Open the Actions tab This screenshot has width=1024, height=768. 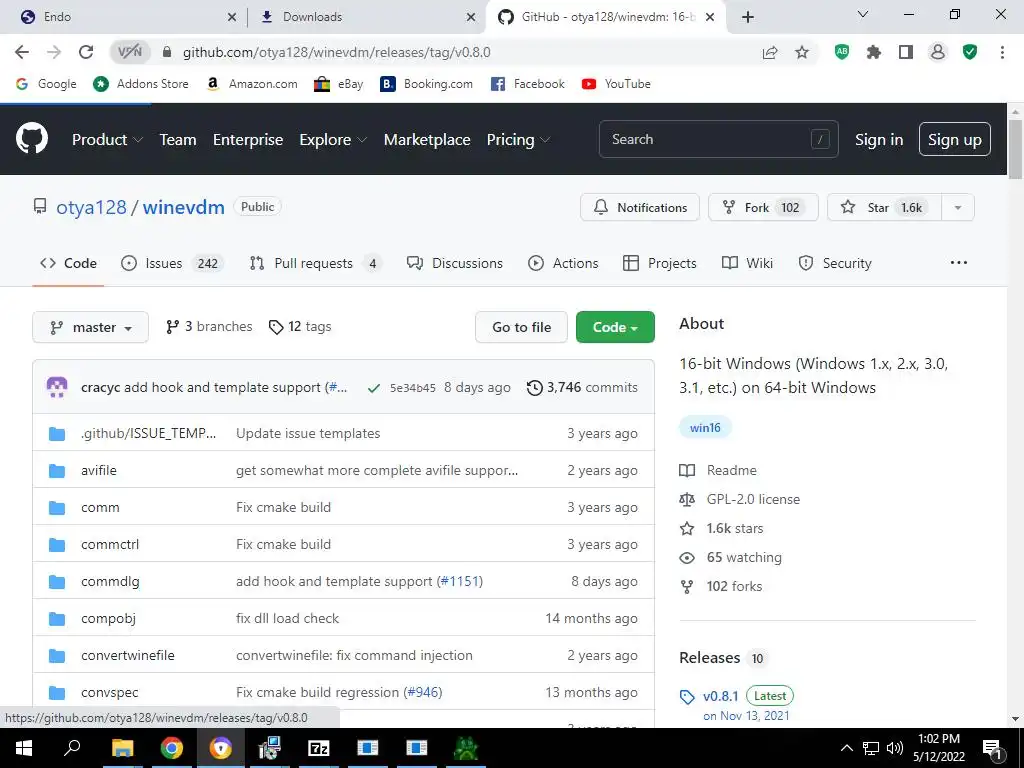point(563,263)
